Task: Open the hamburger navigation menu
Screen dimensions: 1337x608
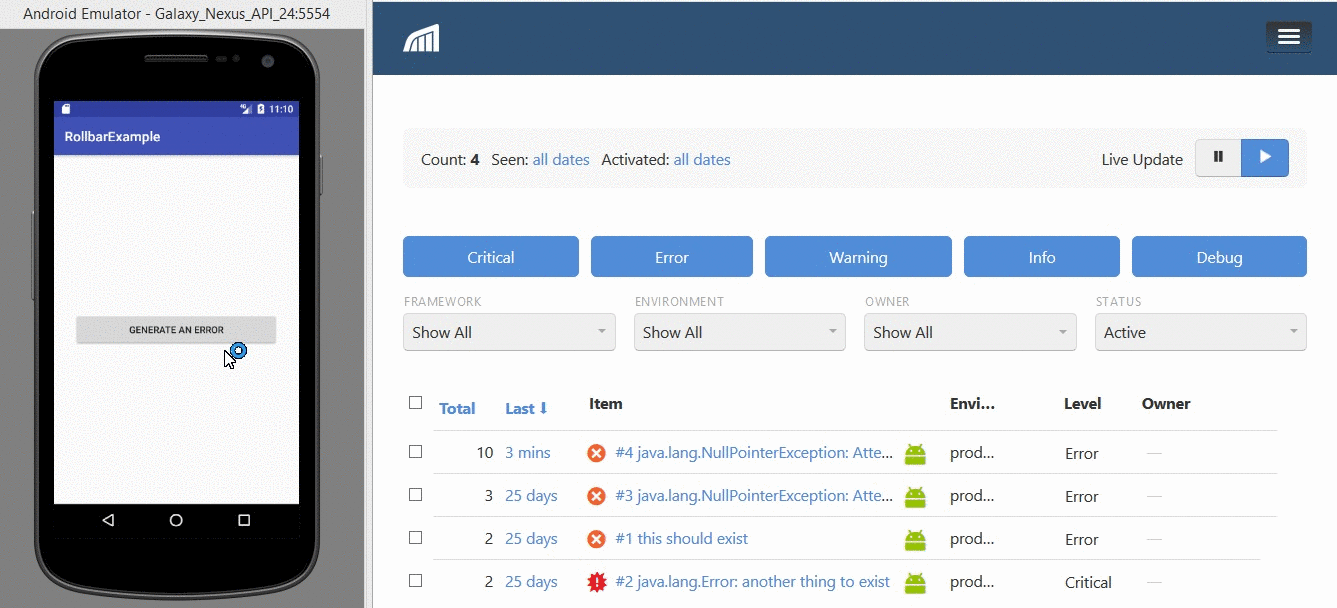Action: tap(1288, 37)
